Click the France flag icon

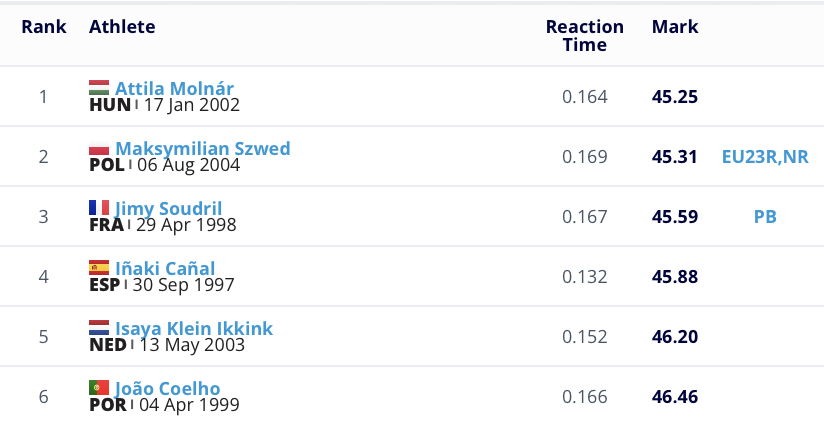pos(99,207)
